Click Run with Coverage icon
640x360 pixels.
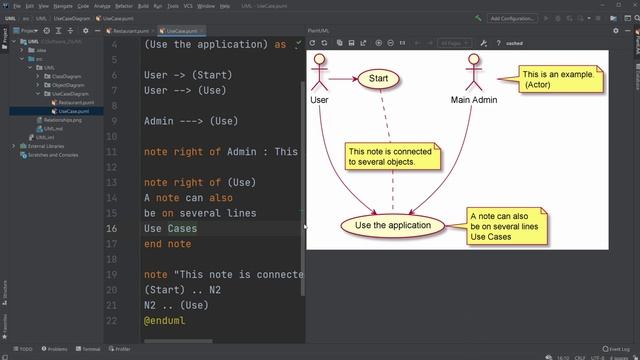(x=569, y=18)
